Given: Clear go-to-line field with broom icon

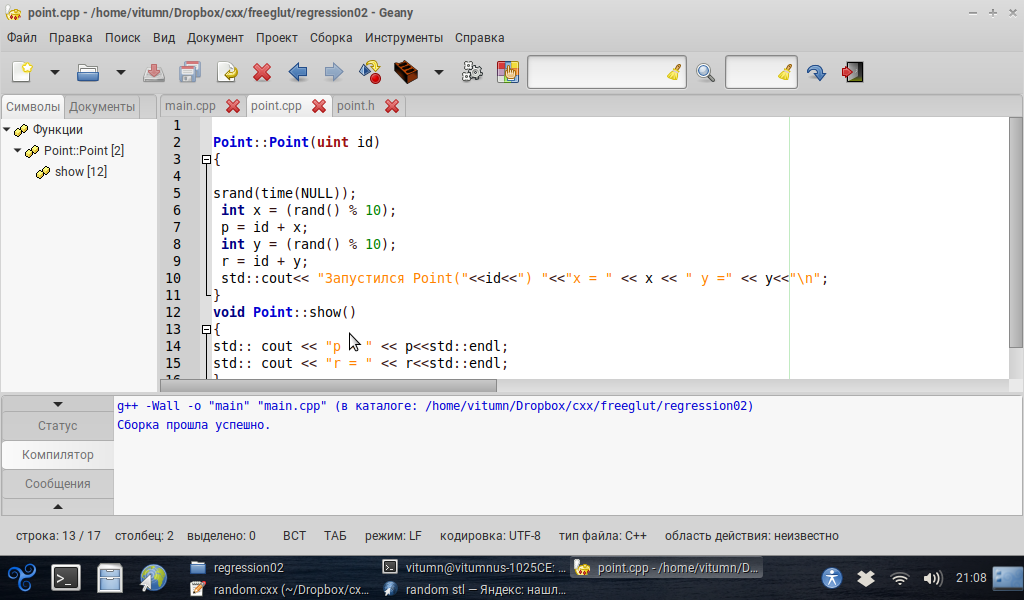Looking at the screenshot, I should coord(786,72).
